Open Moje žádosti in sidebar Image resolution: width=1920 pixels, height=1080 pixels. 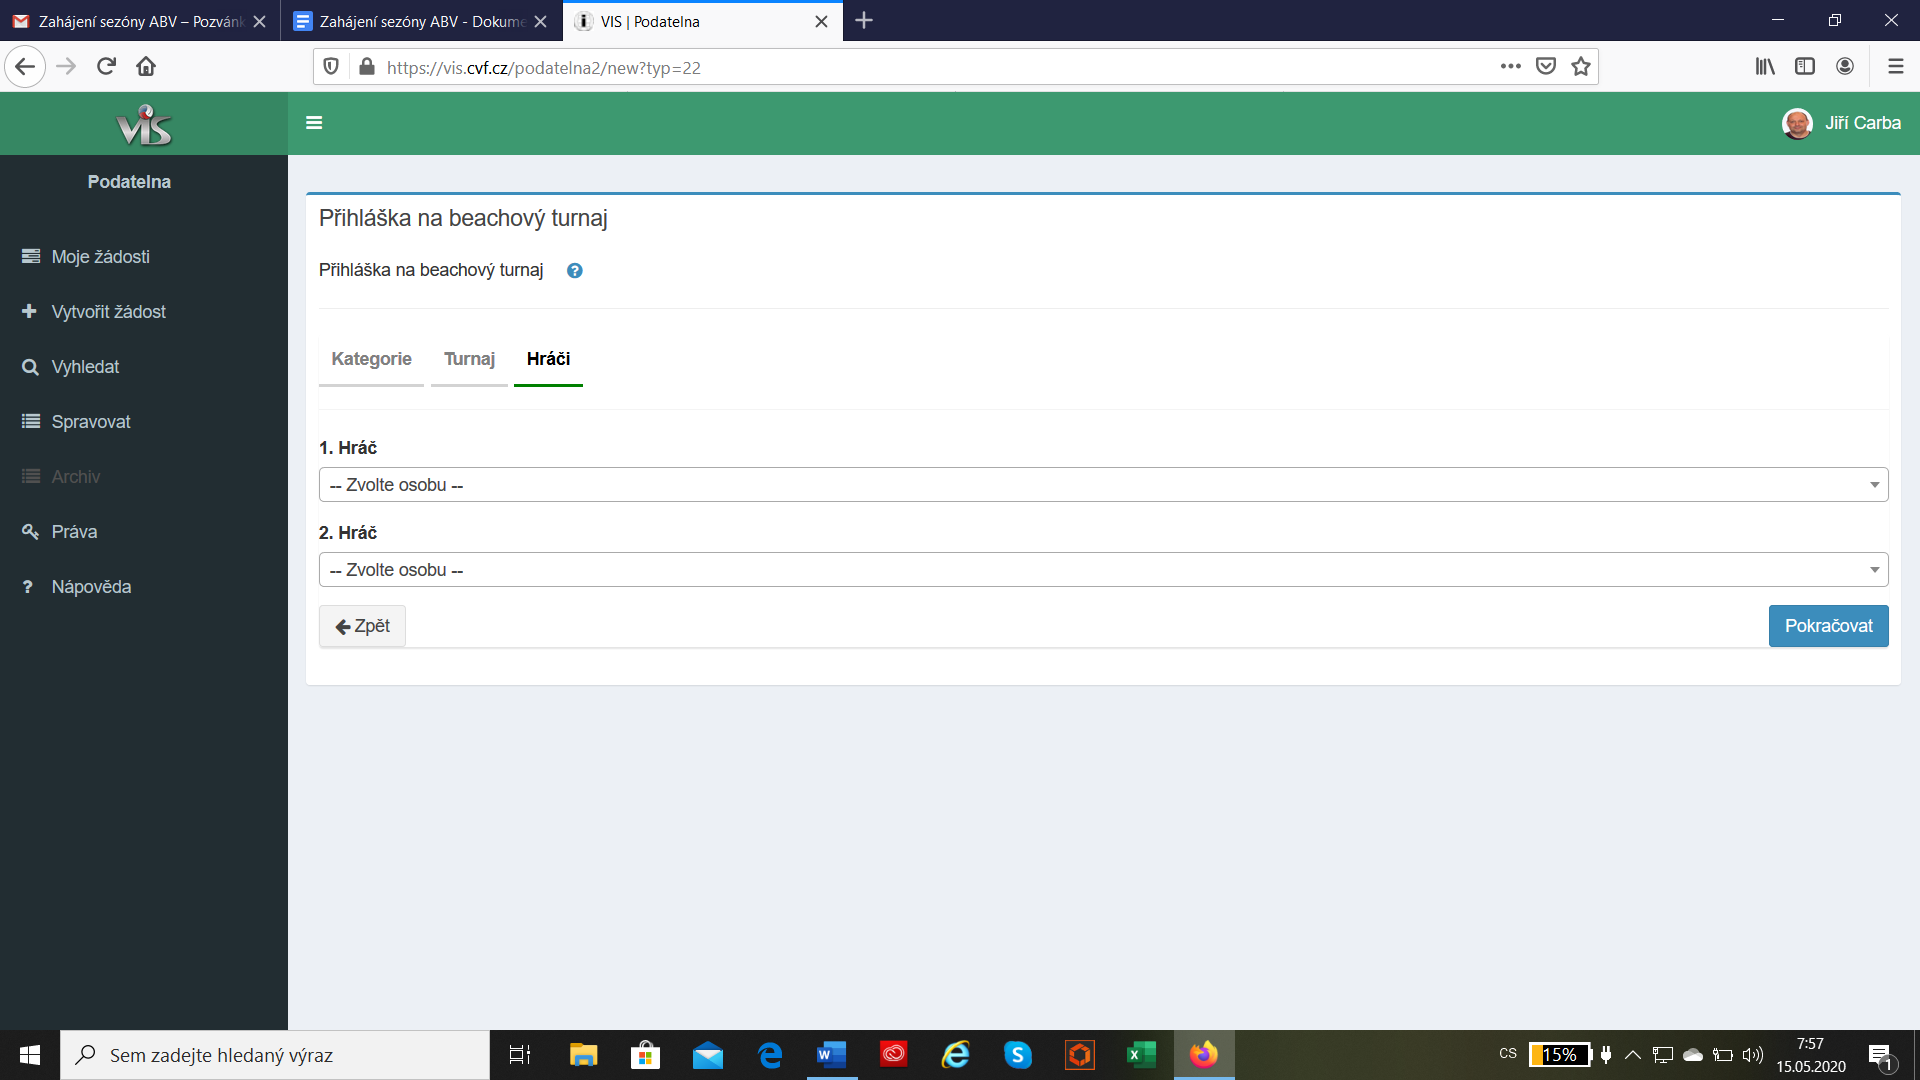click(100, 257)
